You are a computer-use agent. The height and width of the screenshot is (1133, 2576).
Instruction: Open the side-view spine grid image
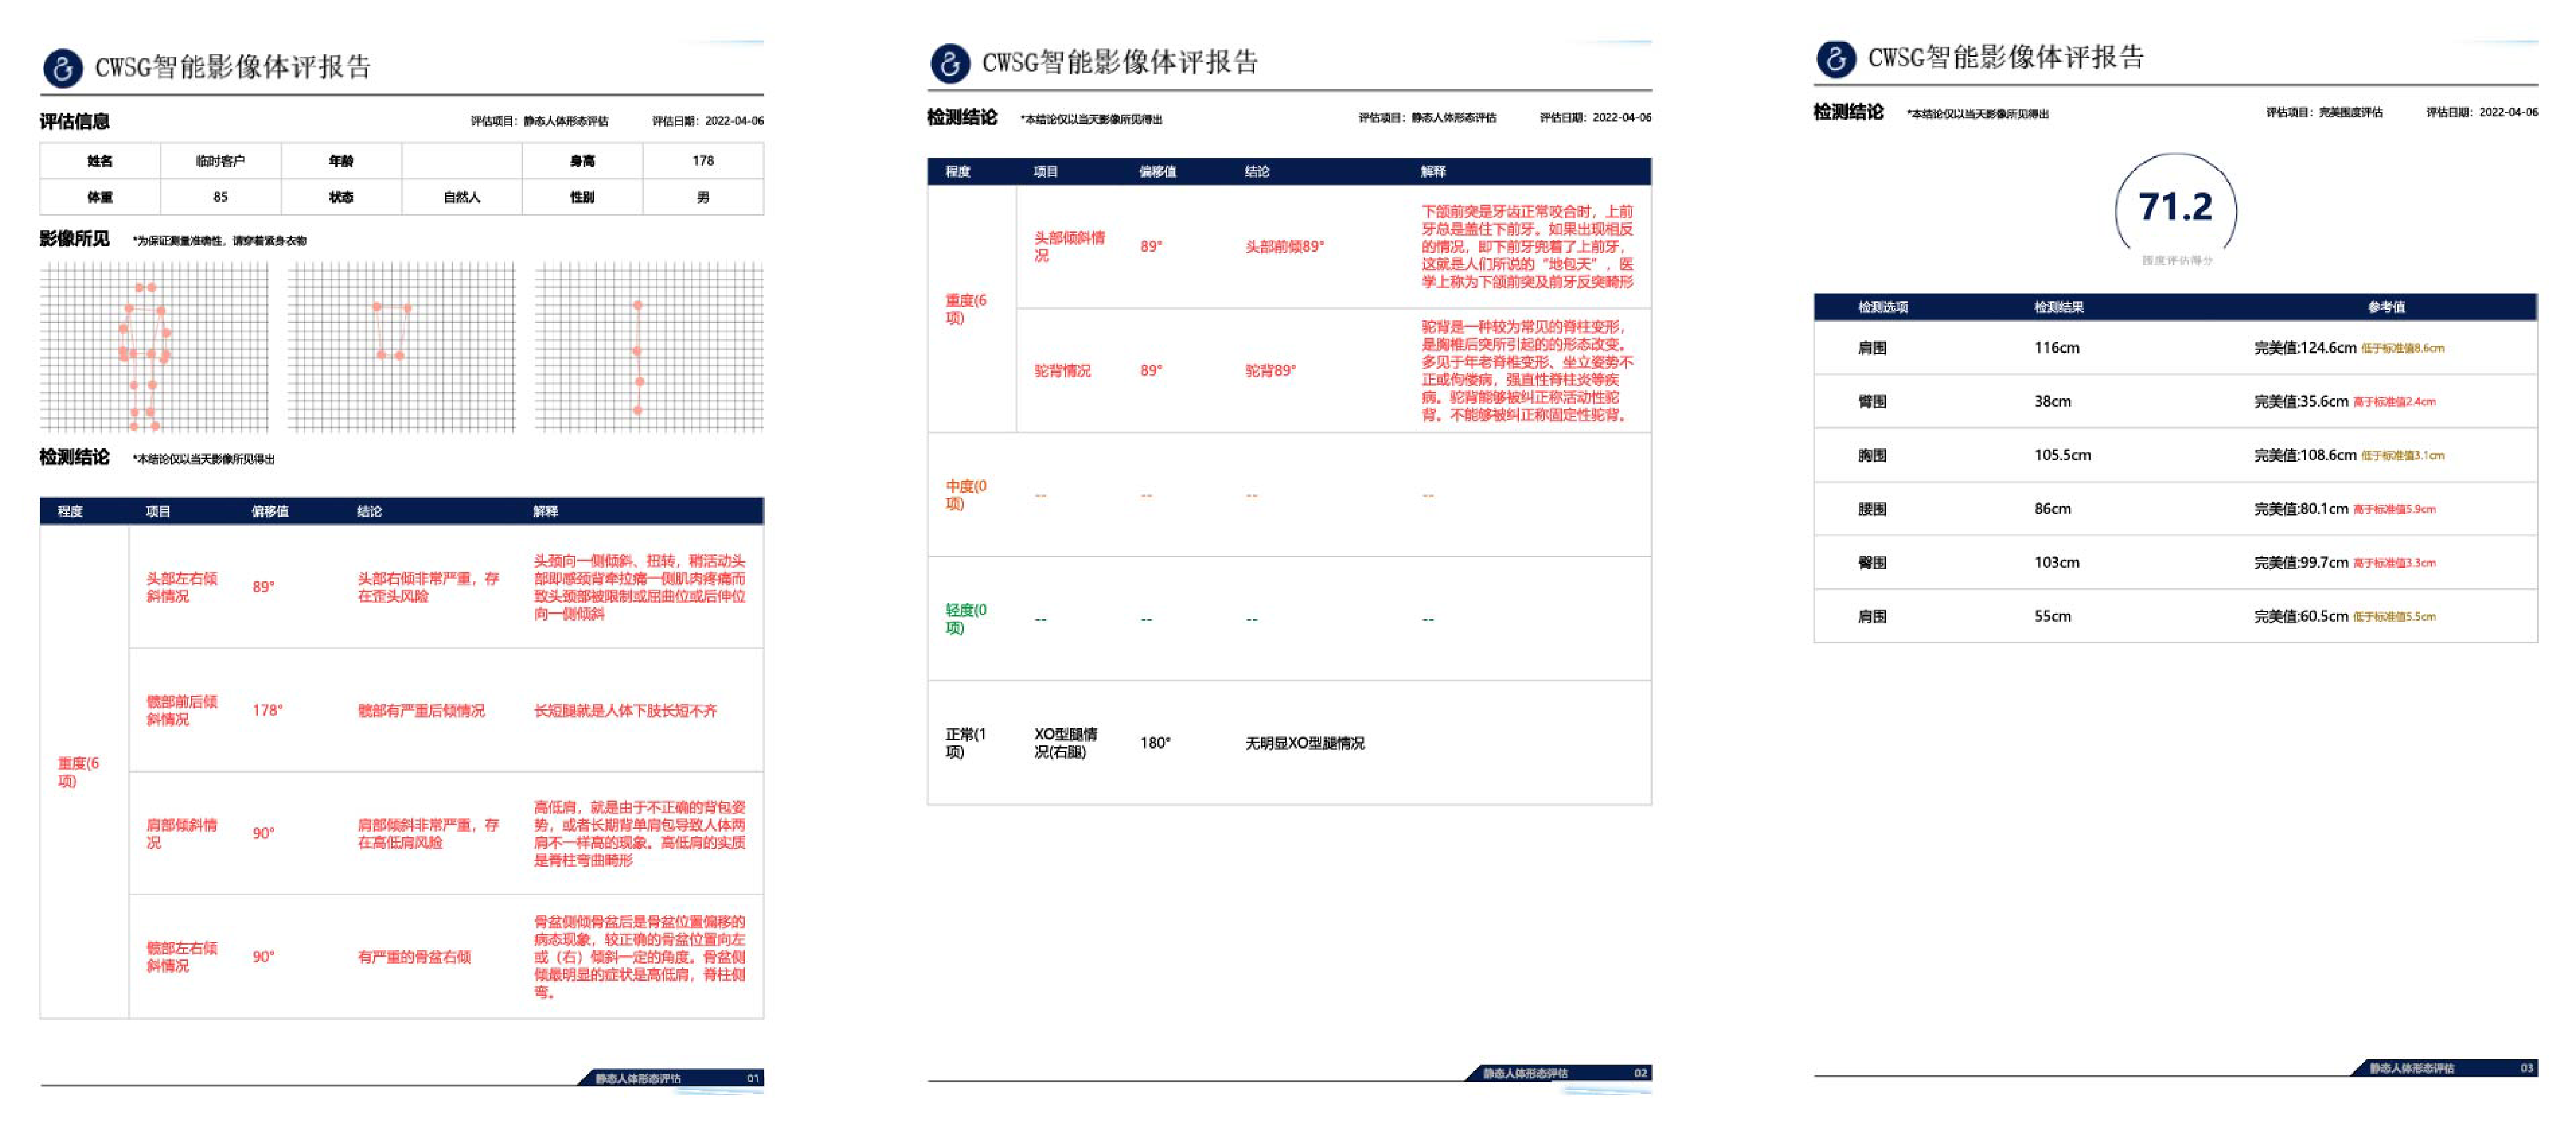coord(649,346)
